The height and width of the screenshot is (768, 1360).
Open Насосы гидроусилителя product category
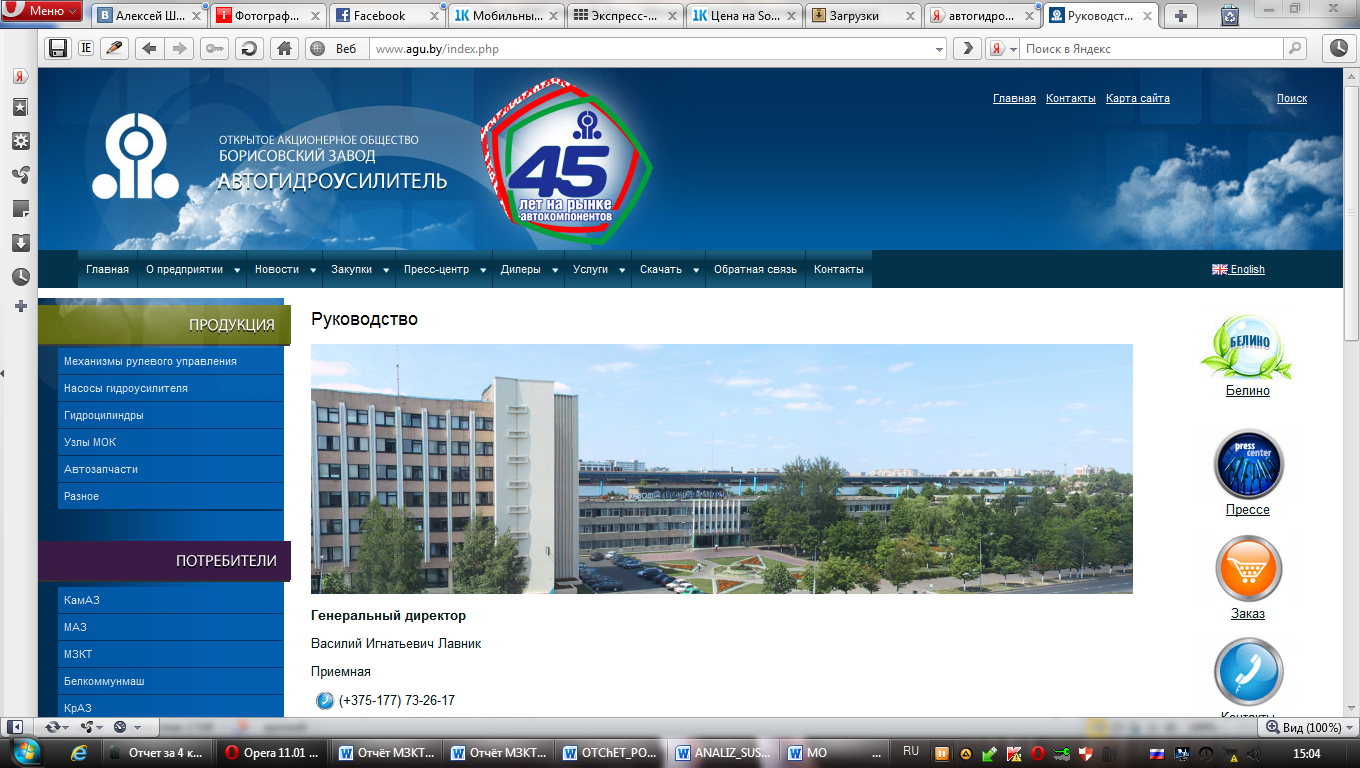pos(170,388)
